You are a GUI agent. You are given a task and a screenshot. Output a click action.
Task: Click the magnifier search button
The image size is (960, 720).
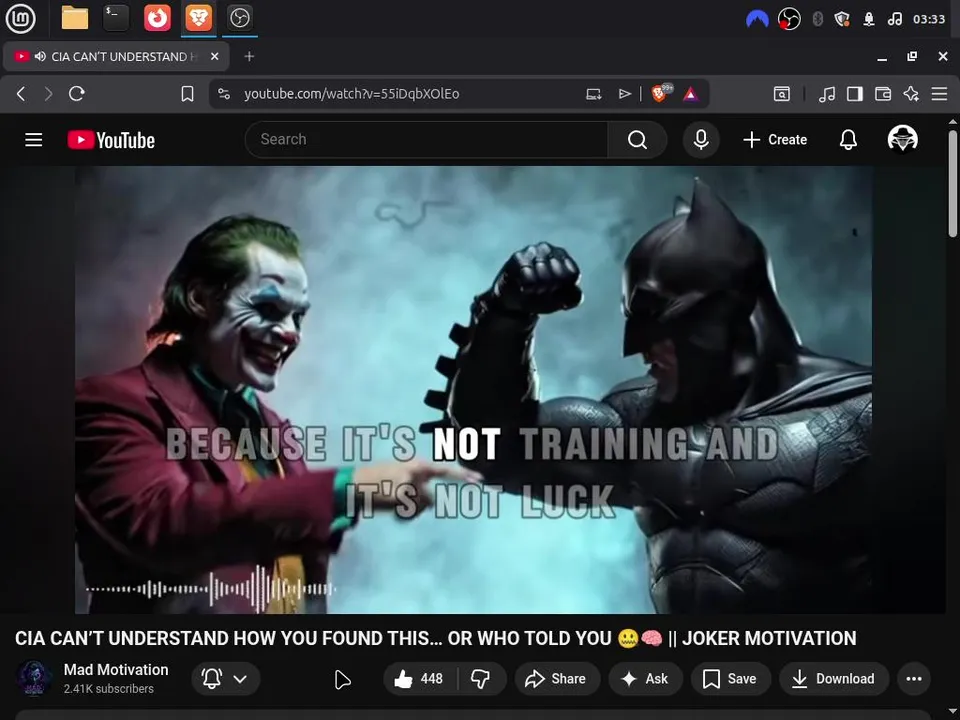tap(637, 140)
